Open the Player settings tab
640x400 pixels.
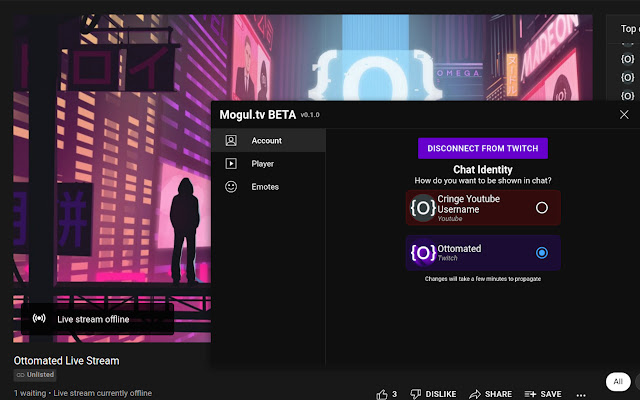[262, 164]
